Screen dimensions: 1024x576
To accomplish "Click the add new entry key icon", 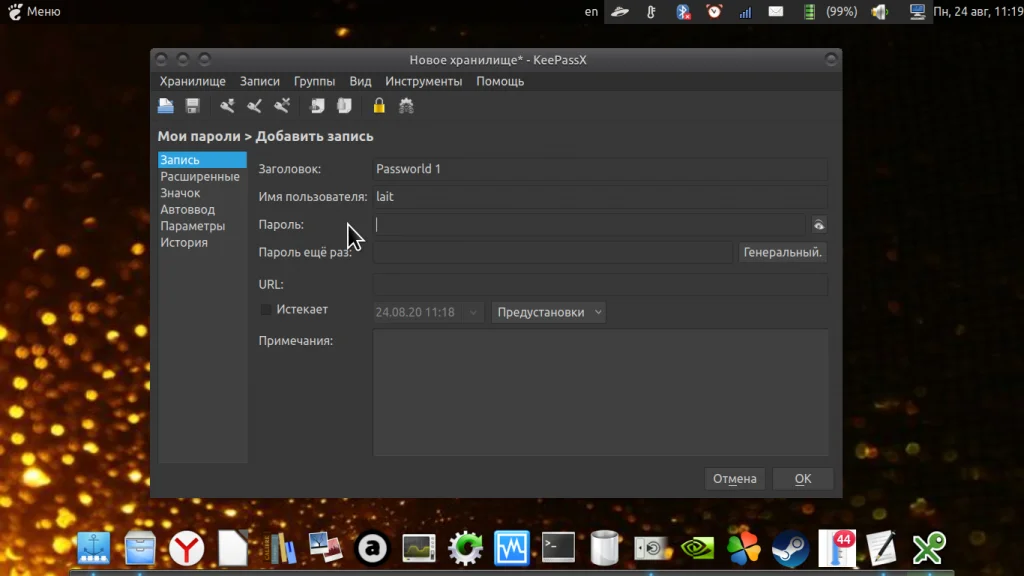I will pos(227,106).
